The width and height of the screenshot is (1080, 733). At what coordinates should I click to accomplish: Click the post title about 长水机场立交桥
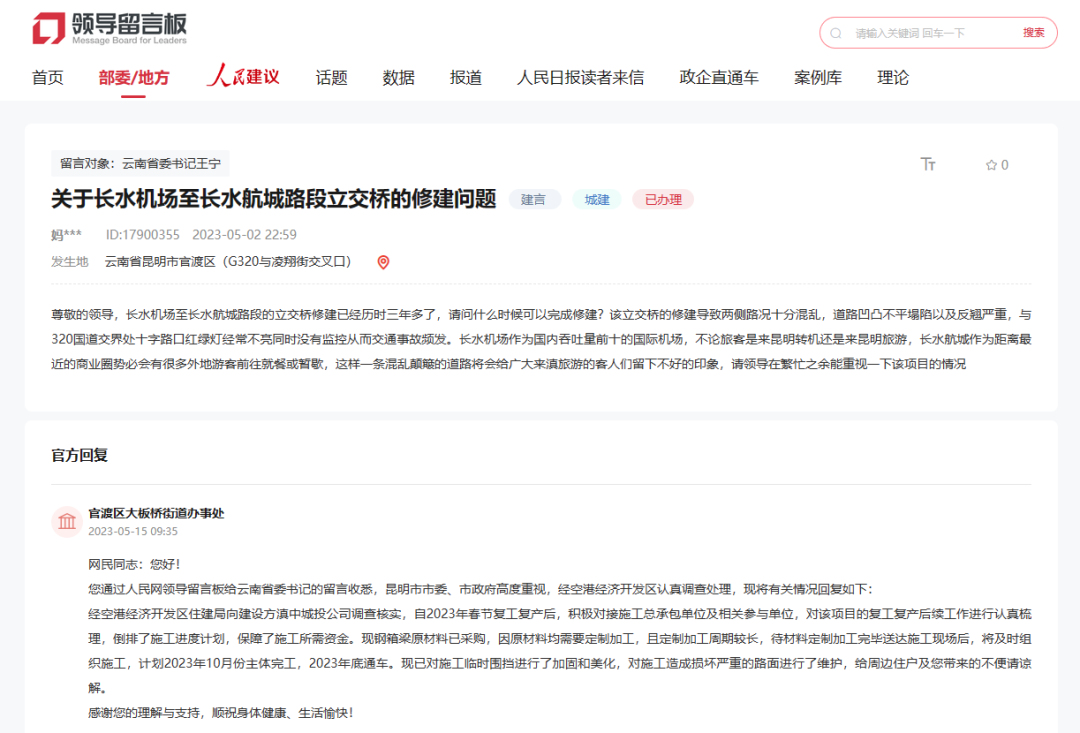tap(273, 199)
